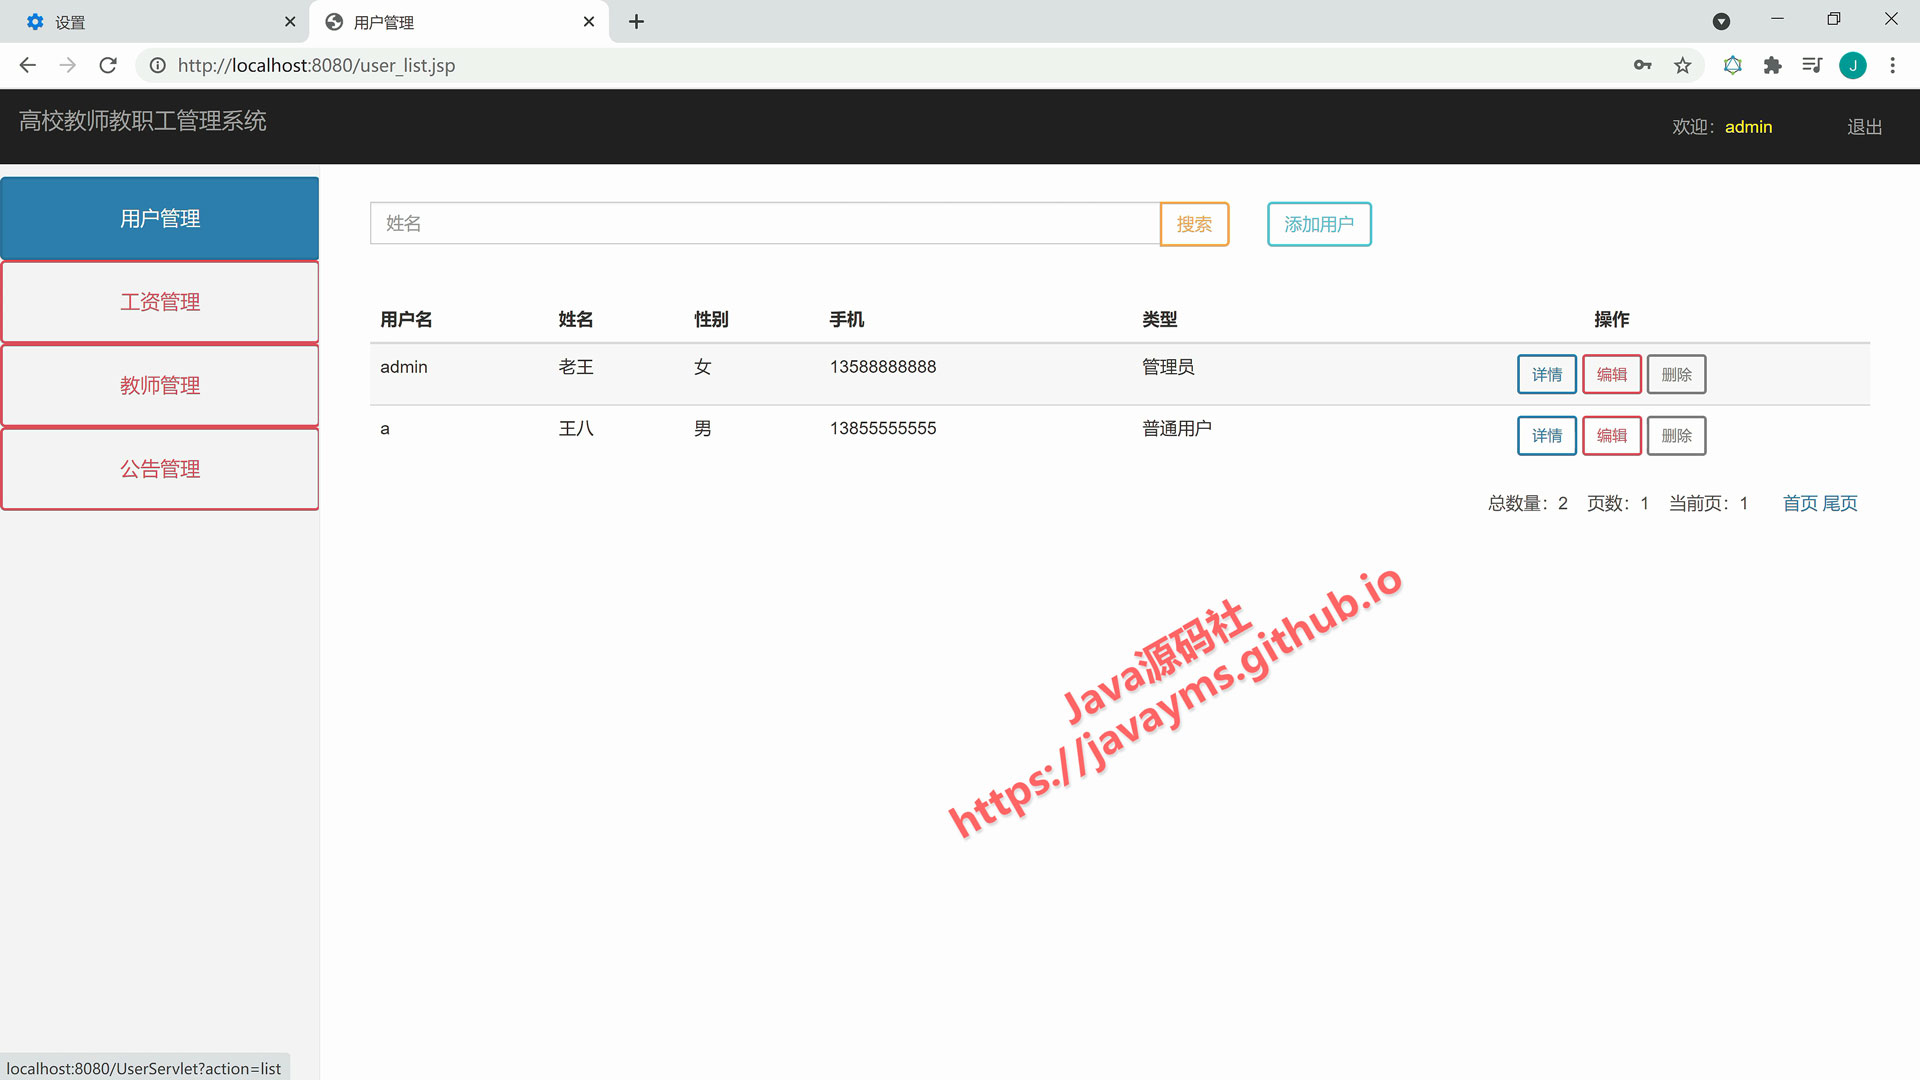Go to 尾页 last page link
This screenshot has height=1080, width=1920.
(x=1840, y=503)
